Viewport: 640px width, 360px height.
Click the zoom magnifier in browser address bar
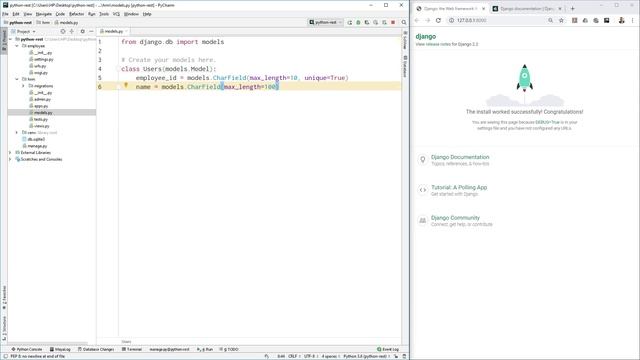pyautogui.click(x=551, y=20)
